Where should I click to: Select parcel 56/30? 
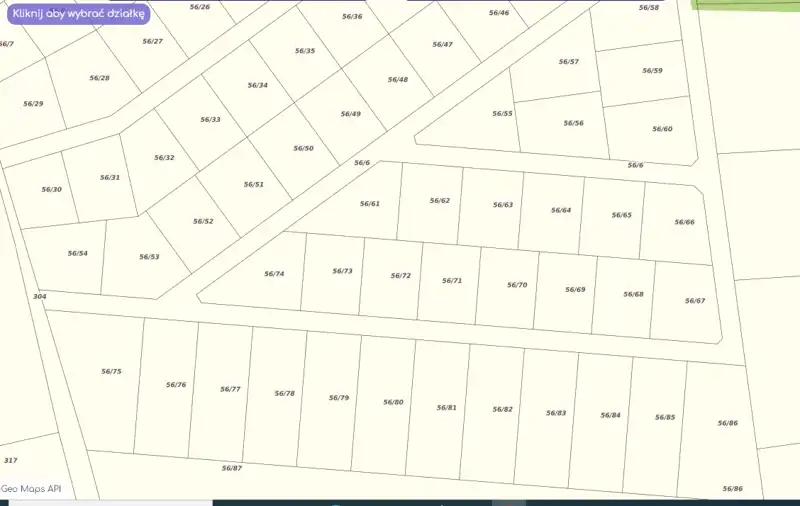pos(51,189)
